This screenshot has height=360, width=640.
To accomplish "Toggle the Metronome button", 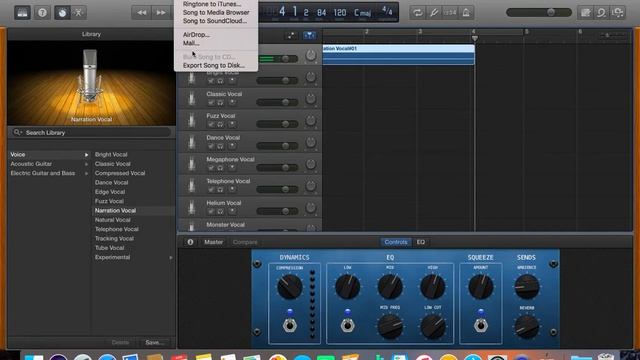I will pyautogui.click(x=466, y=13).
